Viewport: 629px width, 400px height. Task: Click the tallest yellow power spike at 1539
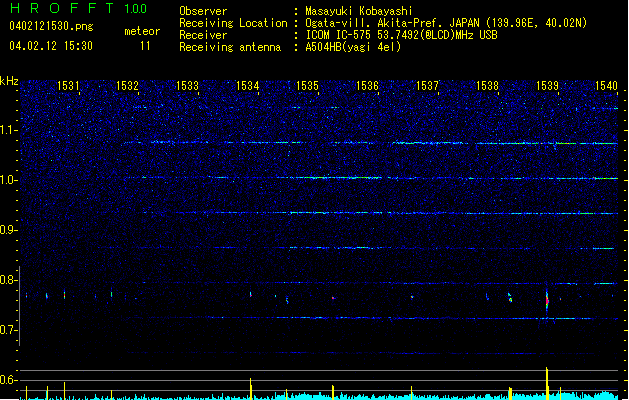coord(547,383)
